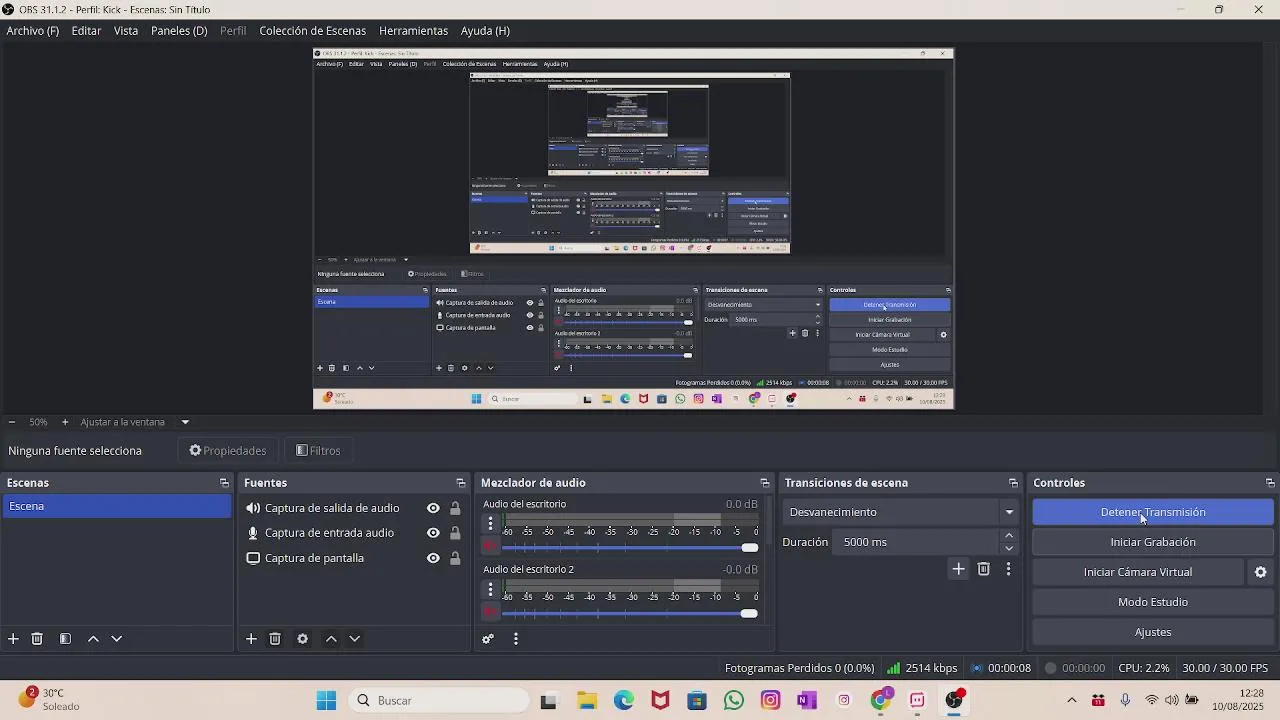This screenshot has width=1280, height=720.
Task: Click the Windows taskbar Buscar search box
Action: 440,700
